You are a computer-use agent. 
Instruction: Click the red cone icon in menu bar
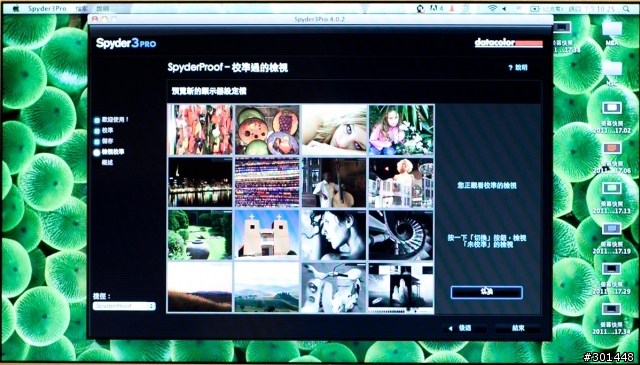point(452,9)
